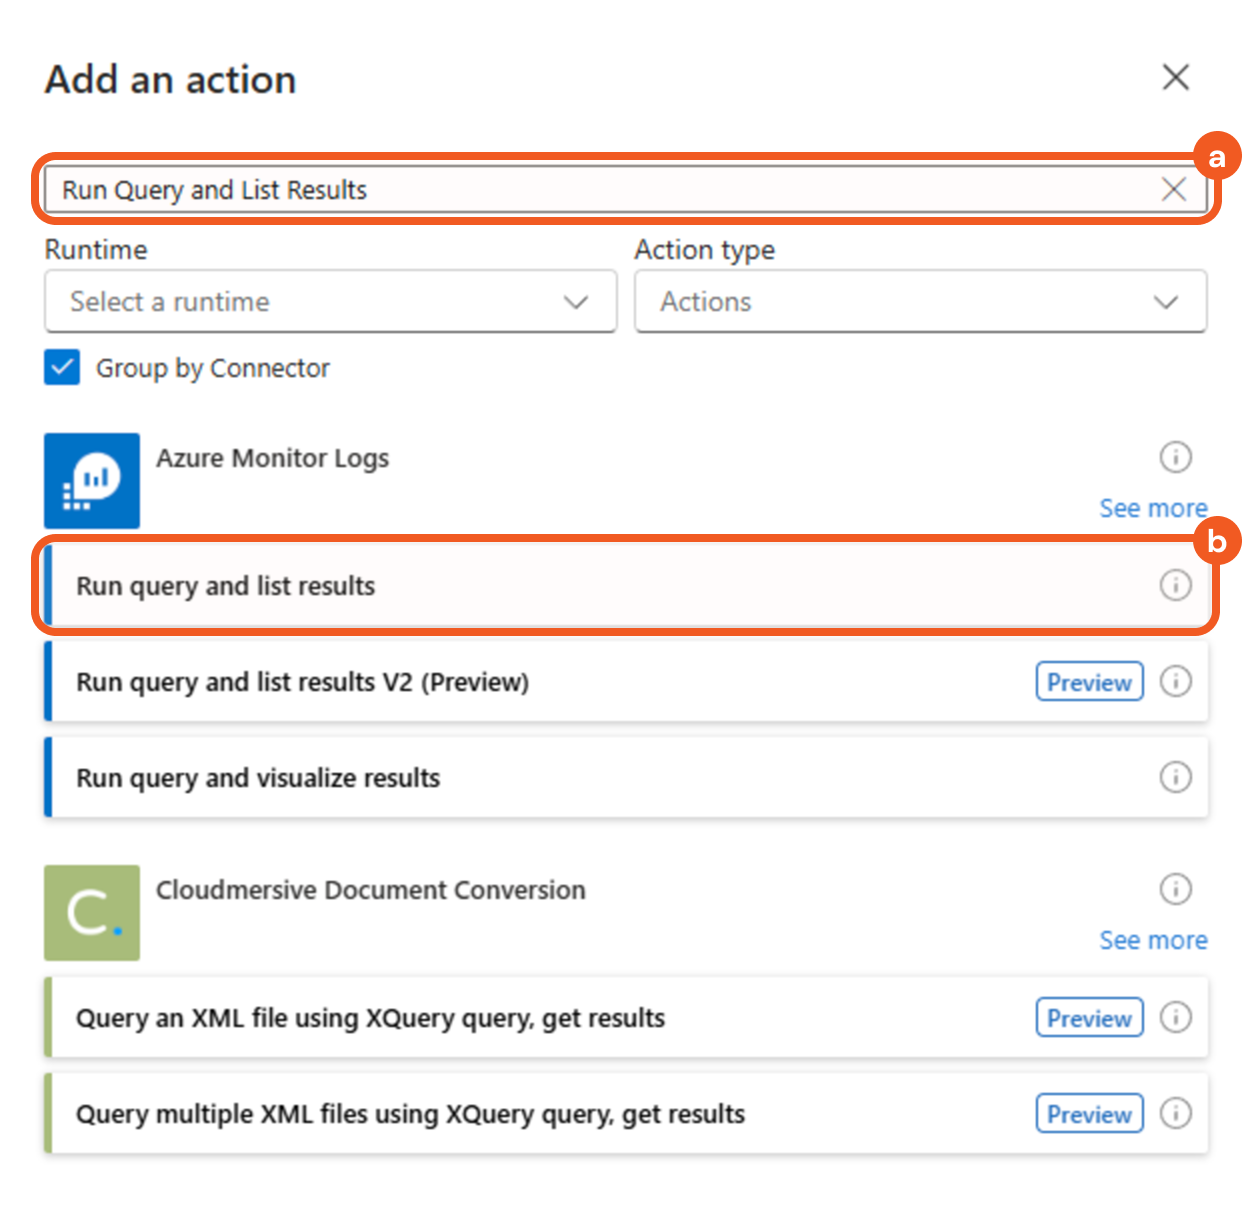
Task: Show info for Run query and list results V2
Action: [1175, 681]
